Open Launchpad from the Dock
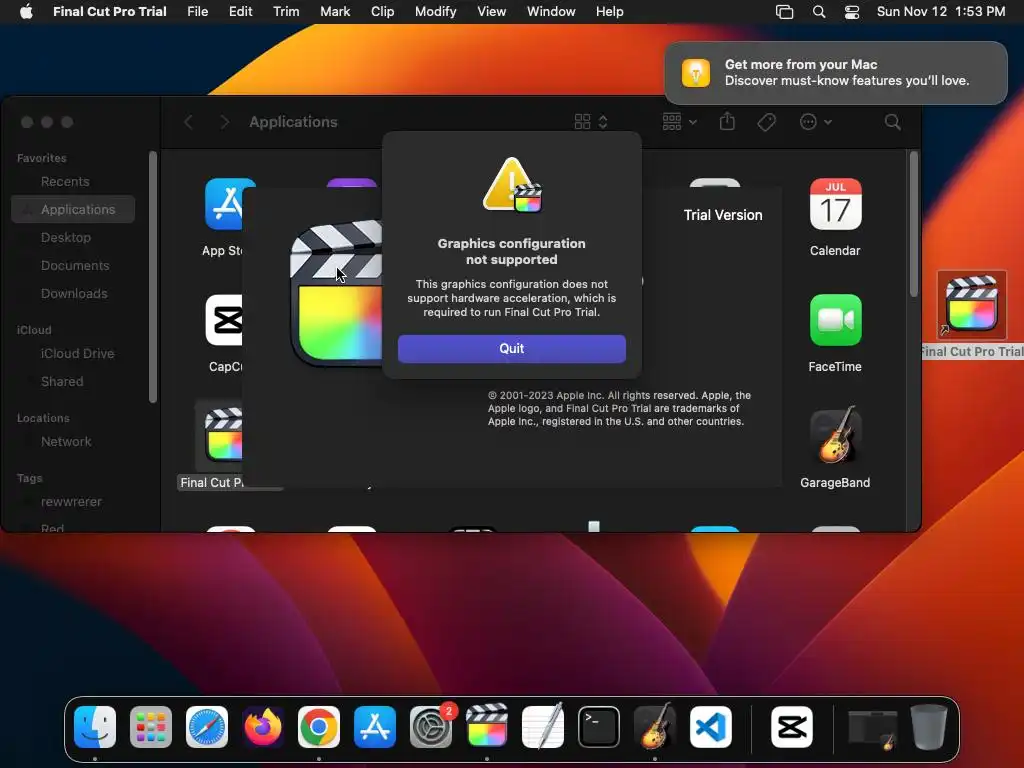Screen dimensions: 1024x768 pyautogui.click(x=151, y=727)
